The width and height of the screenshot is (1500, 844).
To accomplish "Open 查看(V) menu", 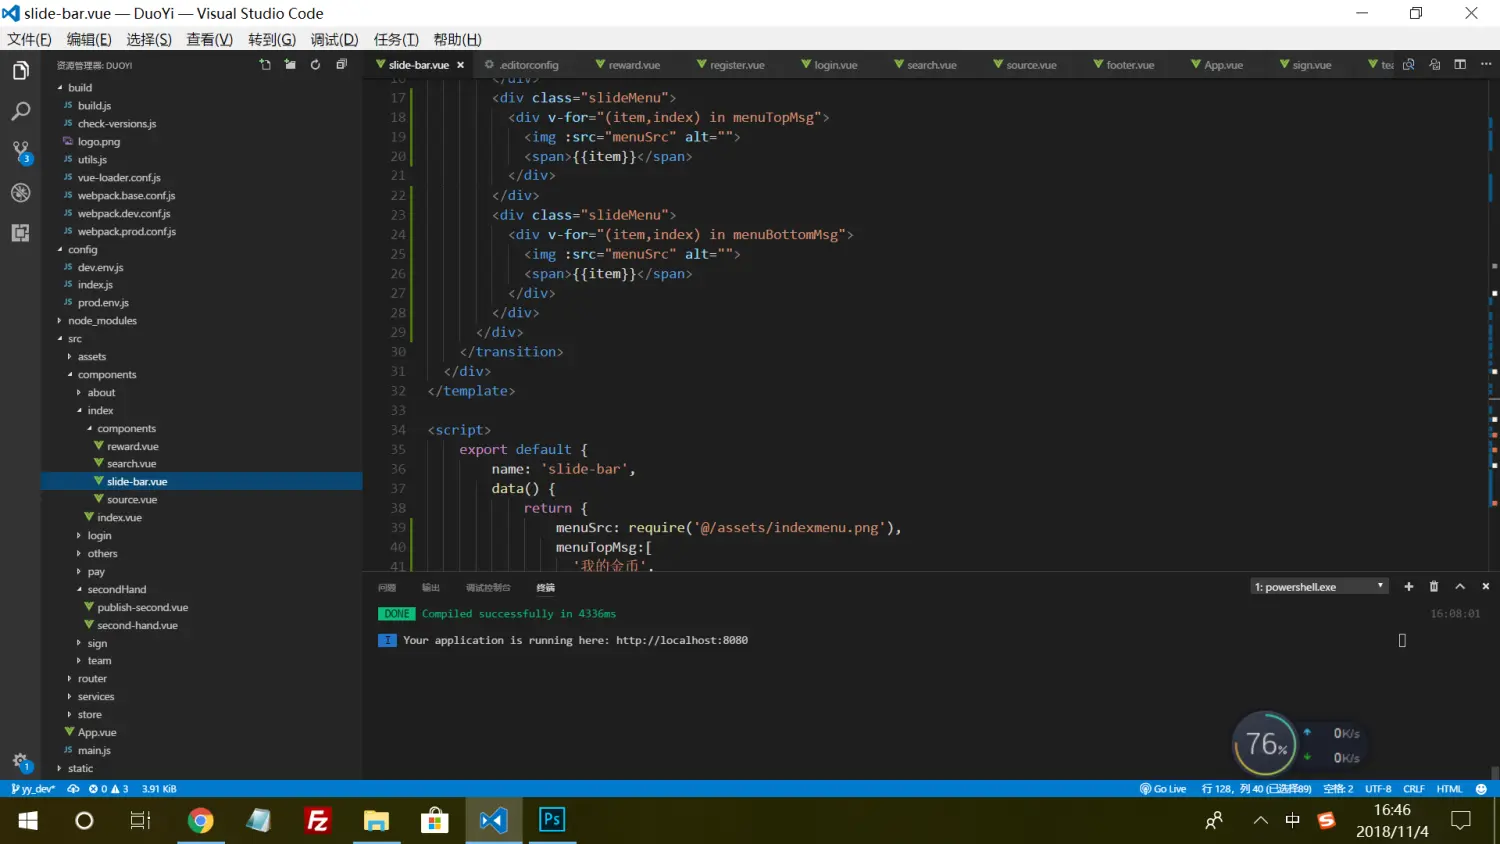I will pyautogui.click(x=209, y=39).
